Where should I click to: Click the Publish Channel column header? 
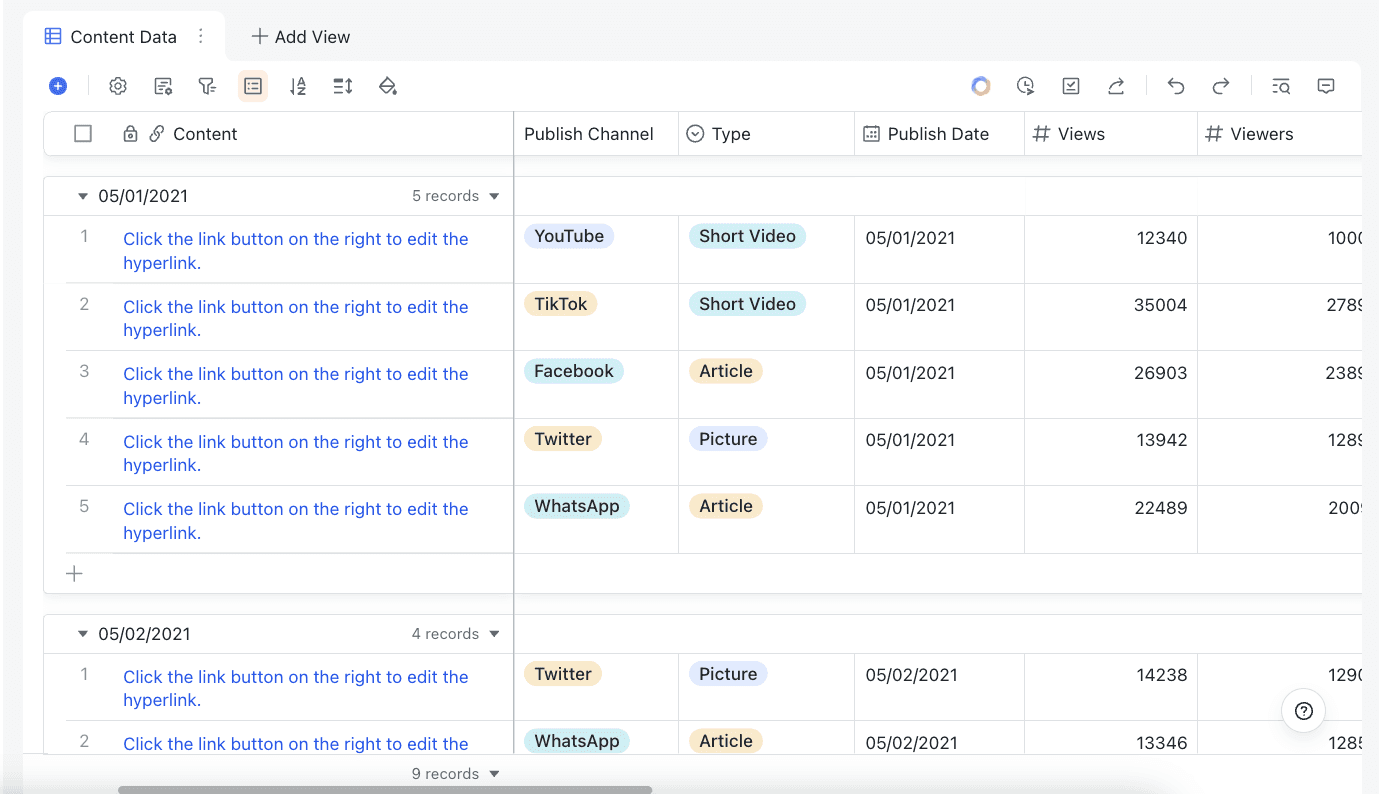click(596, 134)
